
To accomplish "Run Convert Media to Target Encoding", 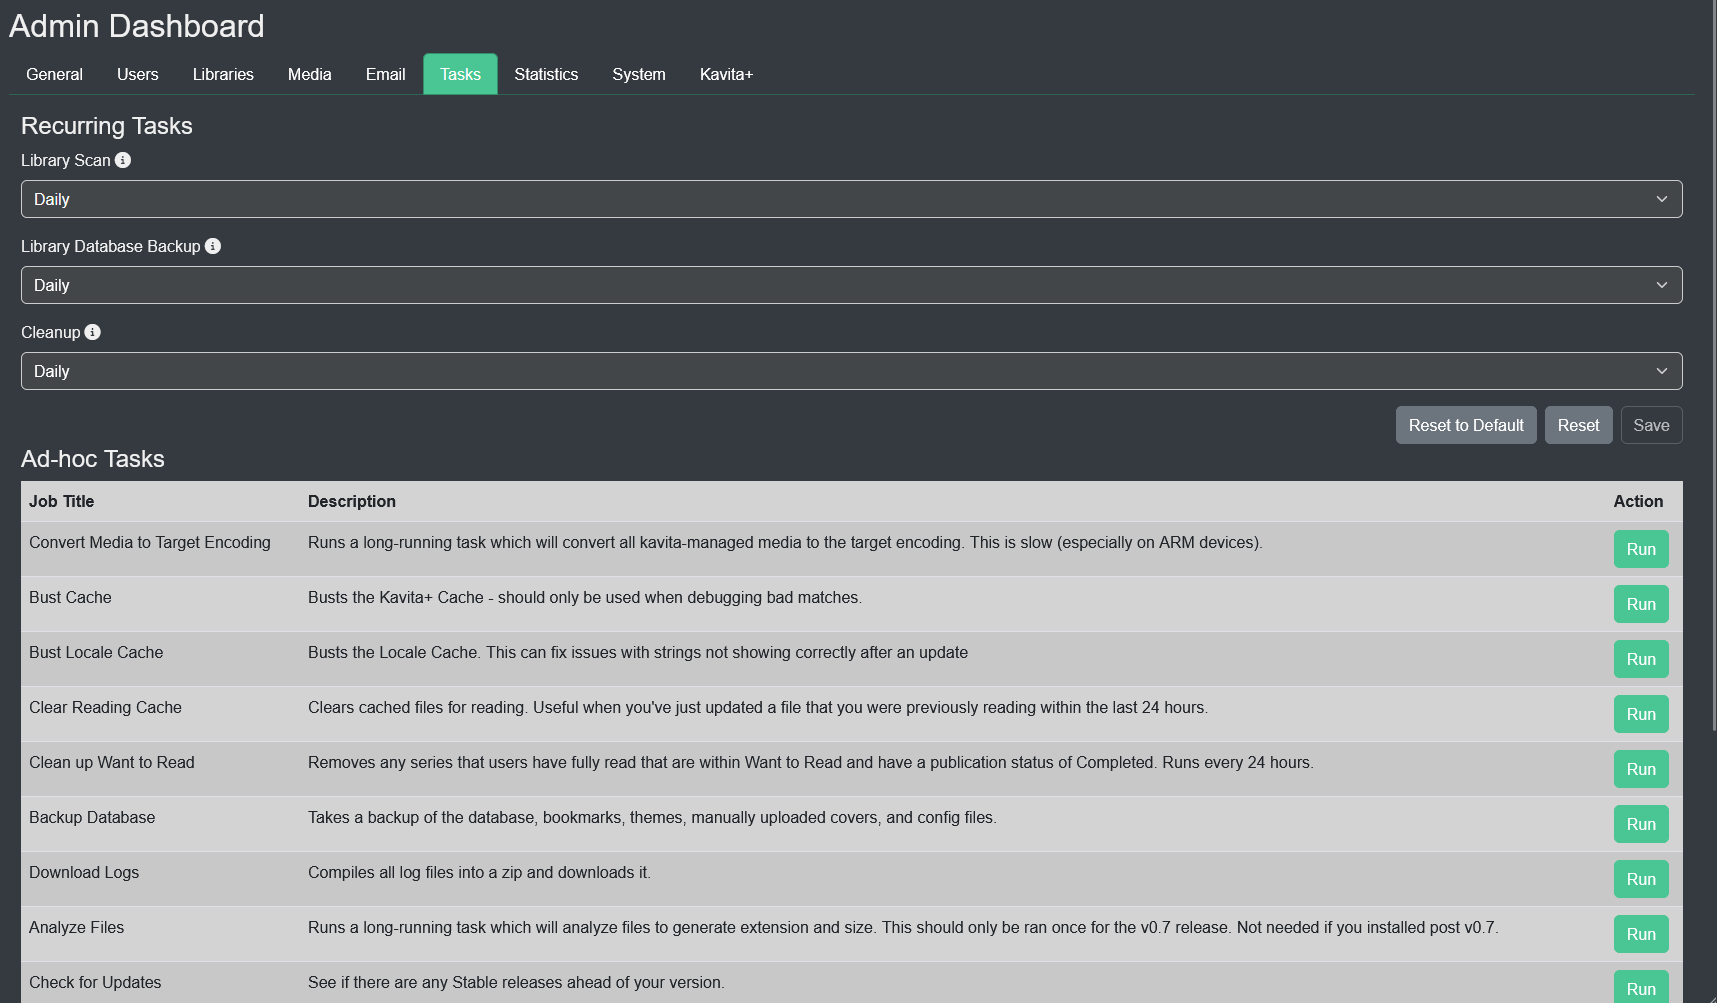I will pyautogui.click(x=1640, y=549).
